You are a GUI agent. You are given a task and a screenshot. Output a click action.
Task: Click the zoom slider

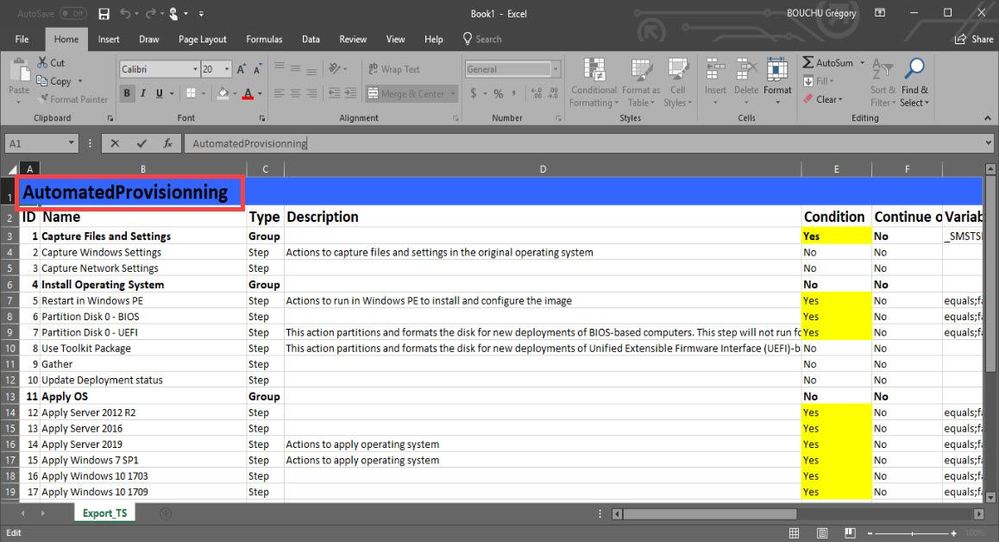point(911,533)
